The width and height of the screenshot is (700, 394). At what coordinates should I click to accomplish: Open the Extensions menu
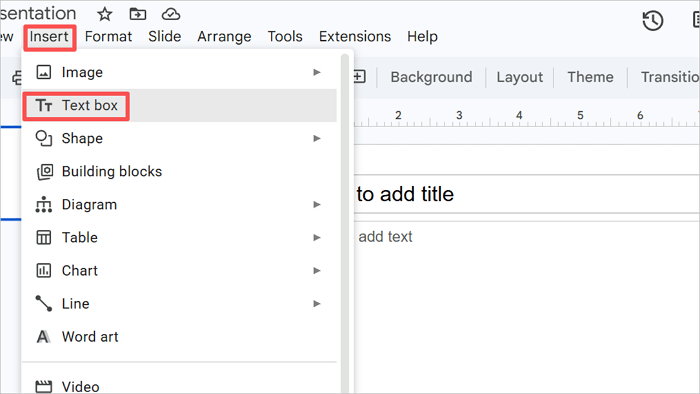point(355,37)
